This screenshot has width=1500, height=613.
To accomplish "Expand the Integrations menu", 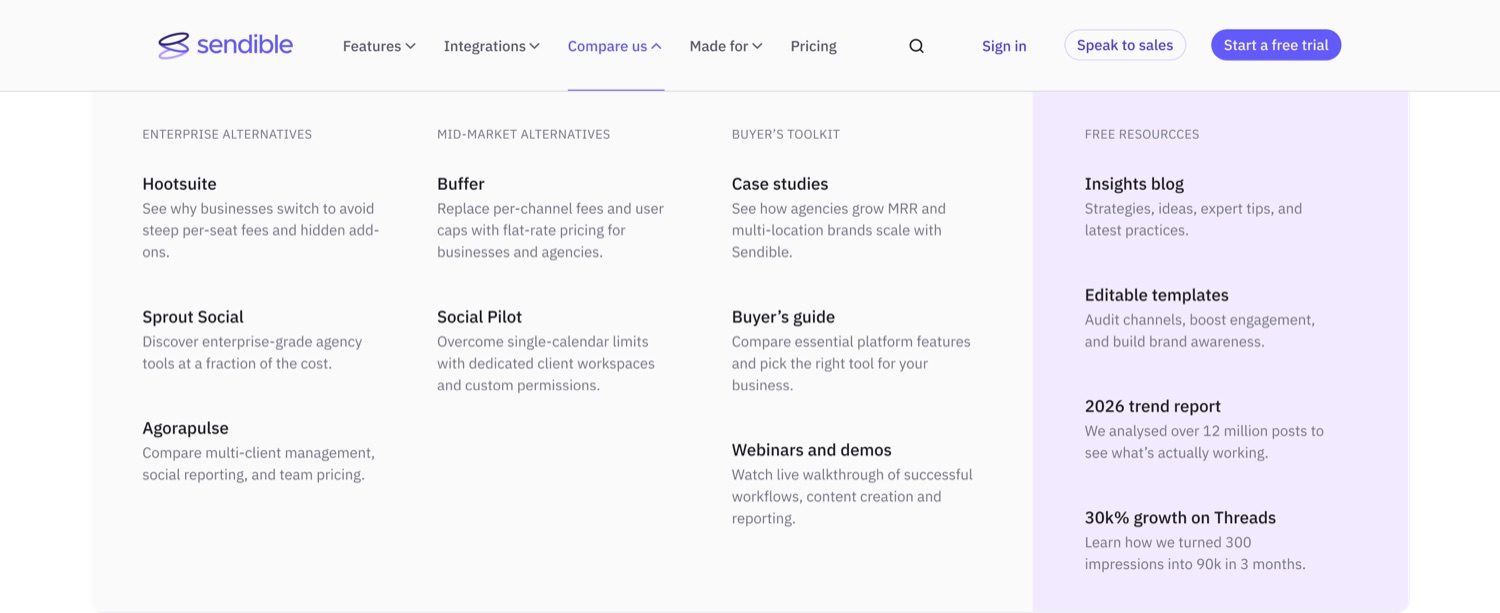I will tap(492, 46).
